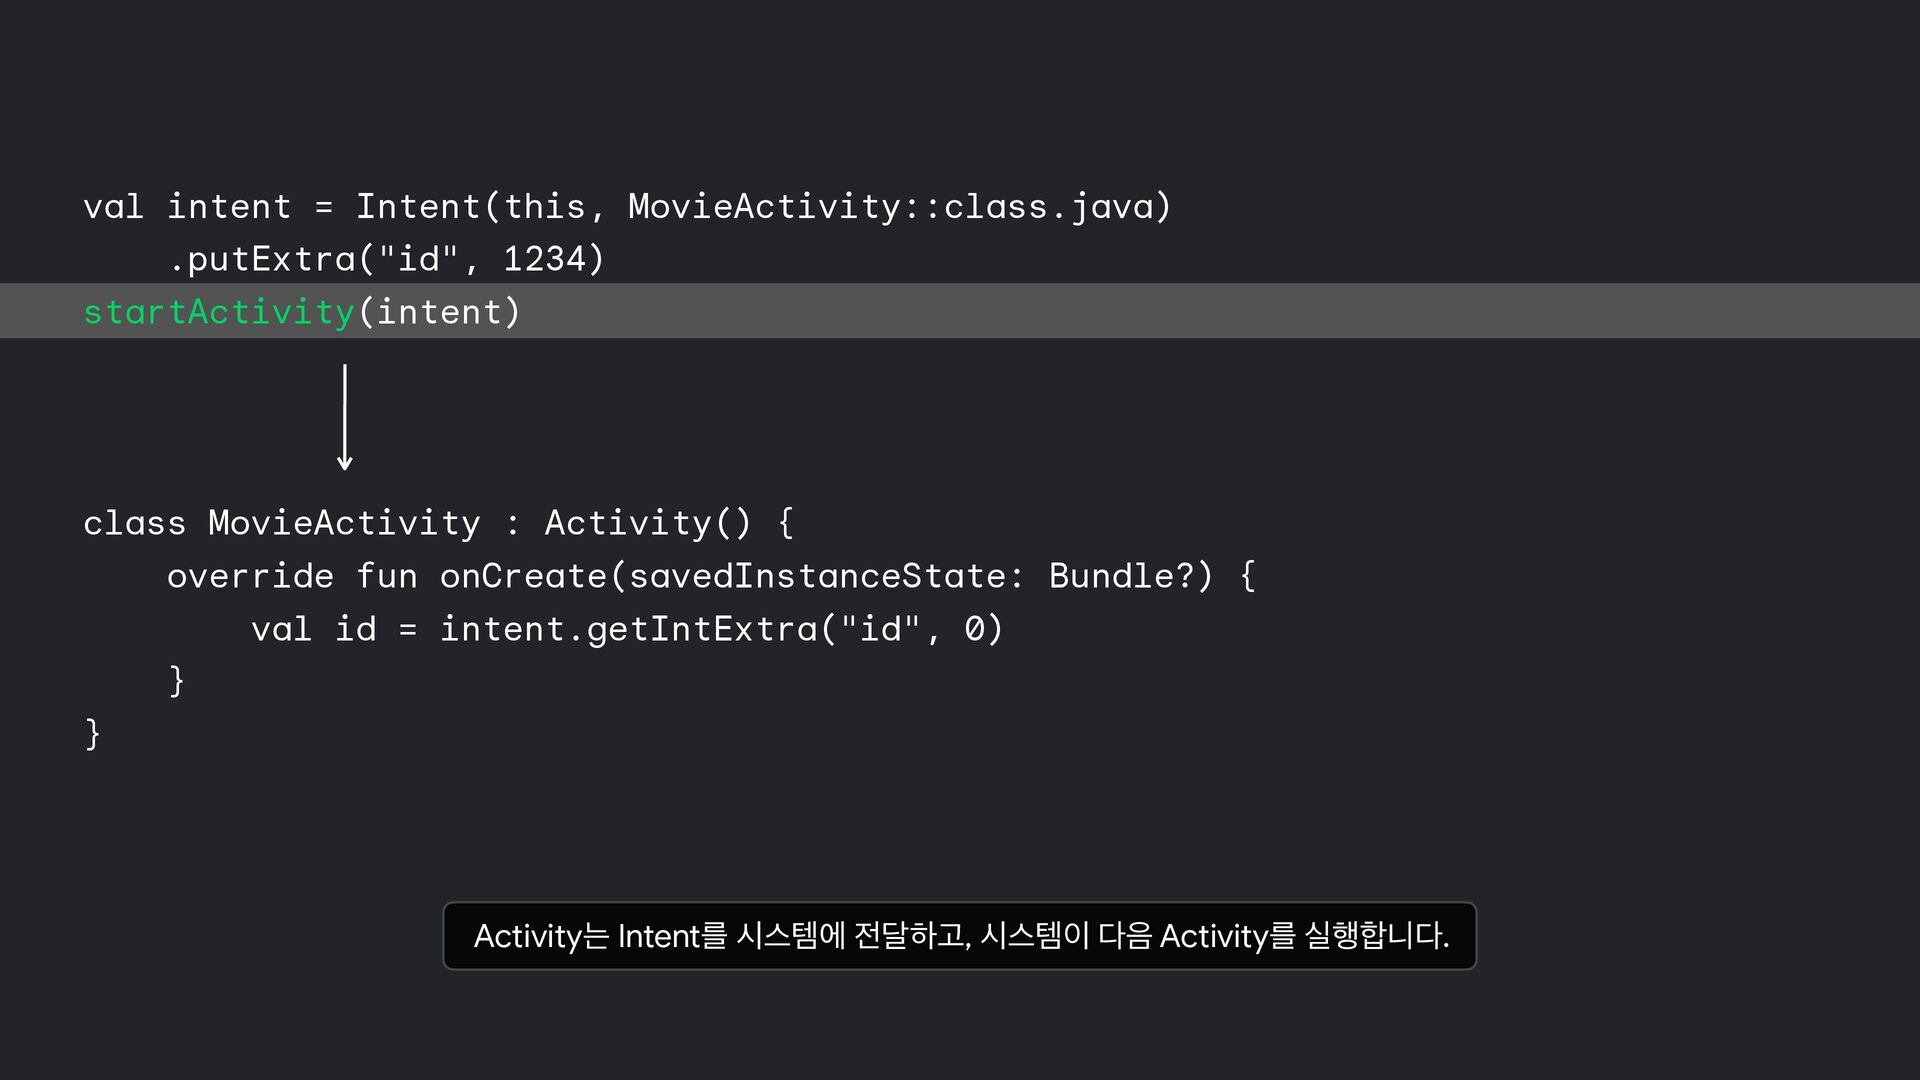Image resolution: width=1920 pixels, height=1080 pixels.
Task: Click the highlighted line's (intent) argument
Action: coord(440,312)
